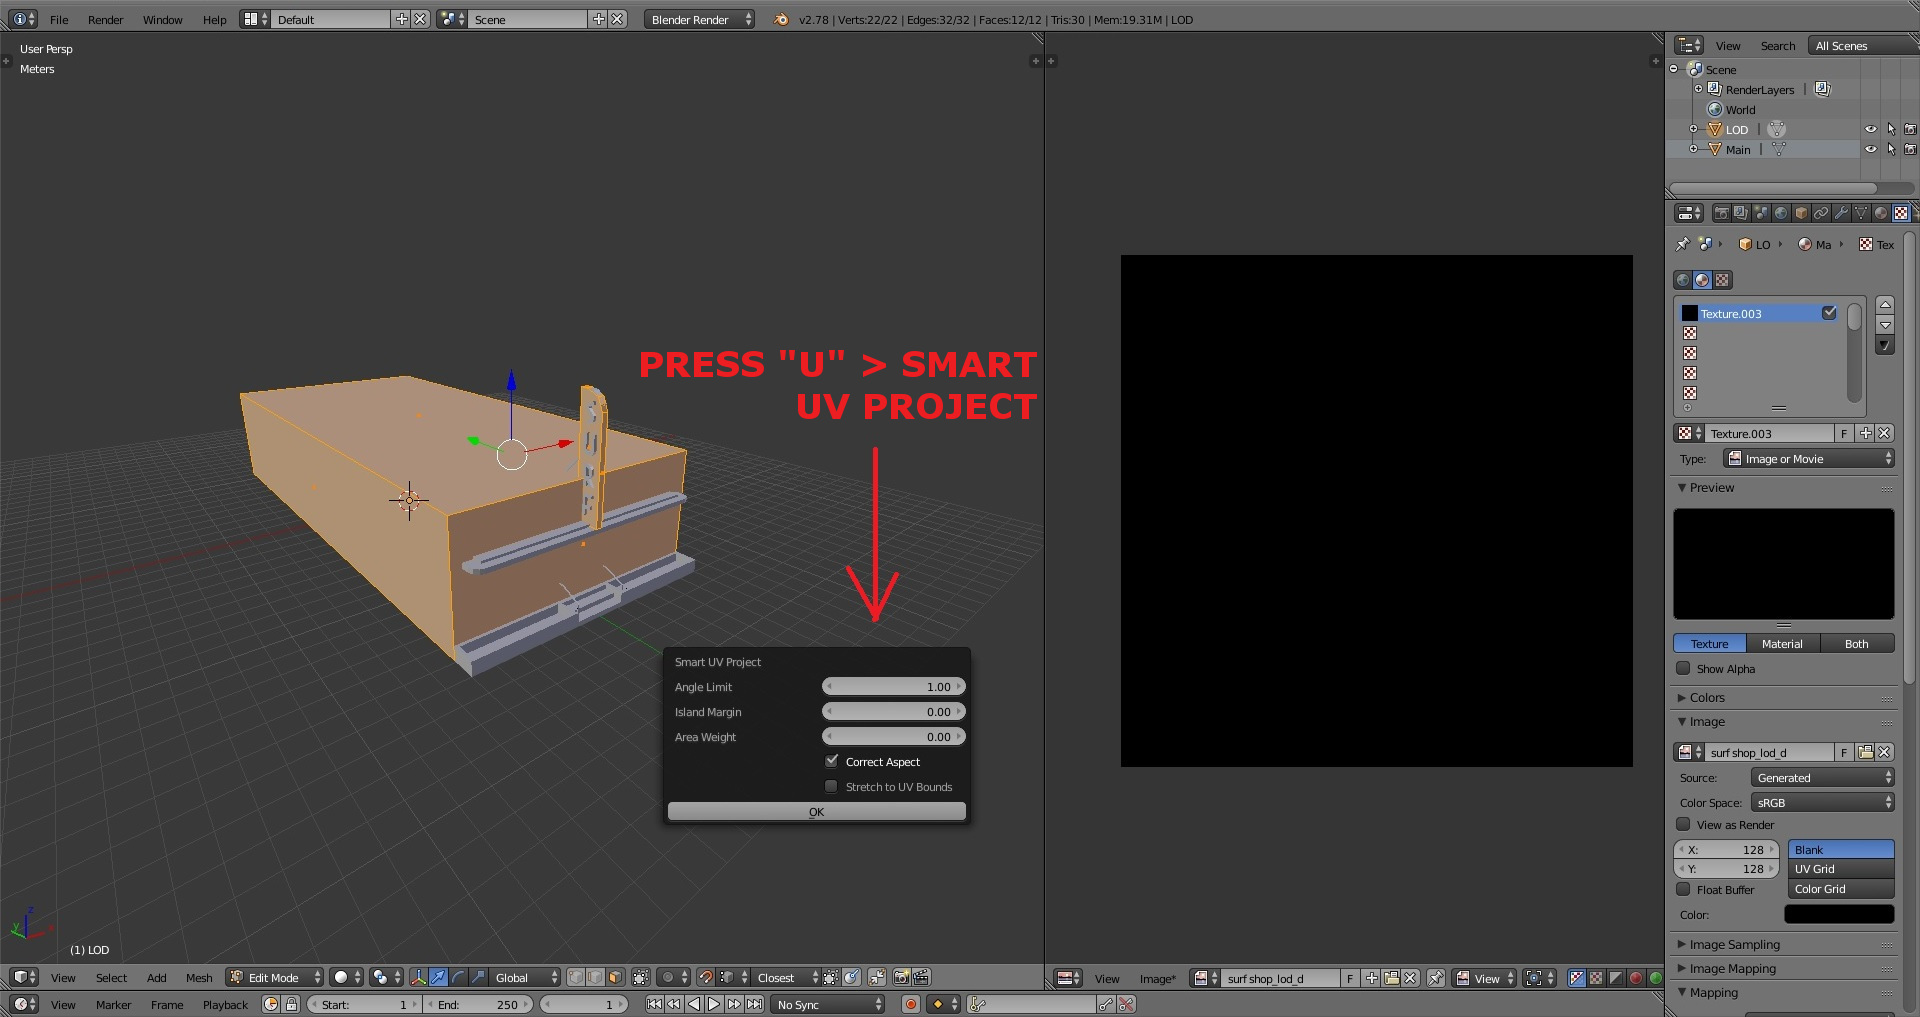The width and height of the screenshot is (1920, 1017).
Task: Open Closest snap target dropdown
Action: tap(785, 977)
